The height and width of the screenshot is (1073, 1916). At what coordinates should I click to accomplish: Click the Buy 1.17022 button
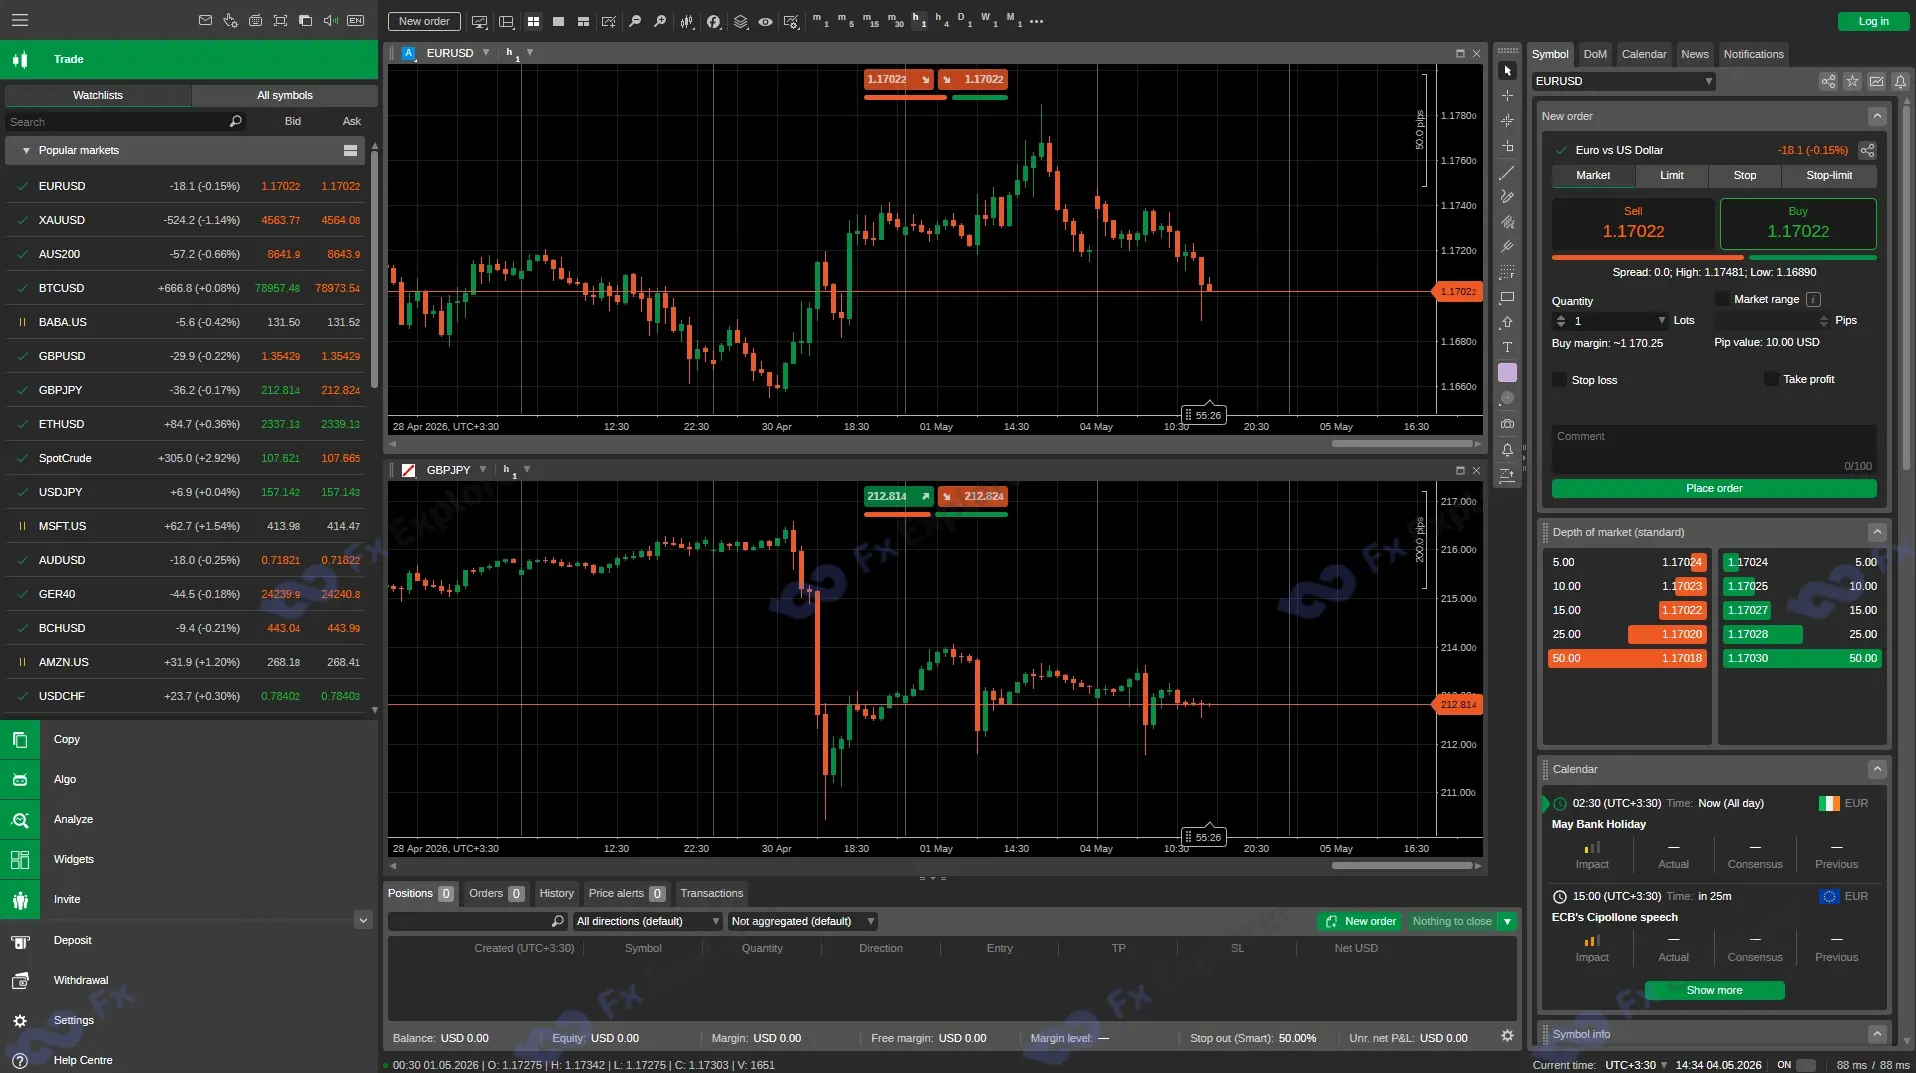pyautogui.click(x=1798, y=223)
